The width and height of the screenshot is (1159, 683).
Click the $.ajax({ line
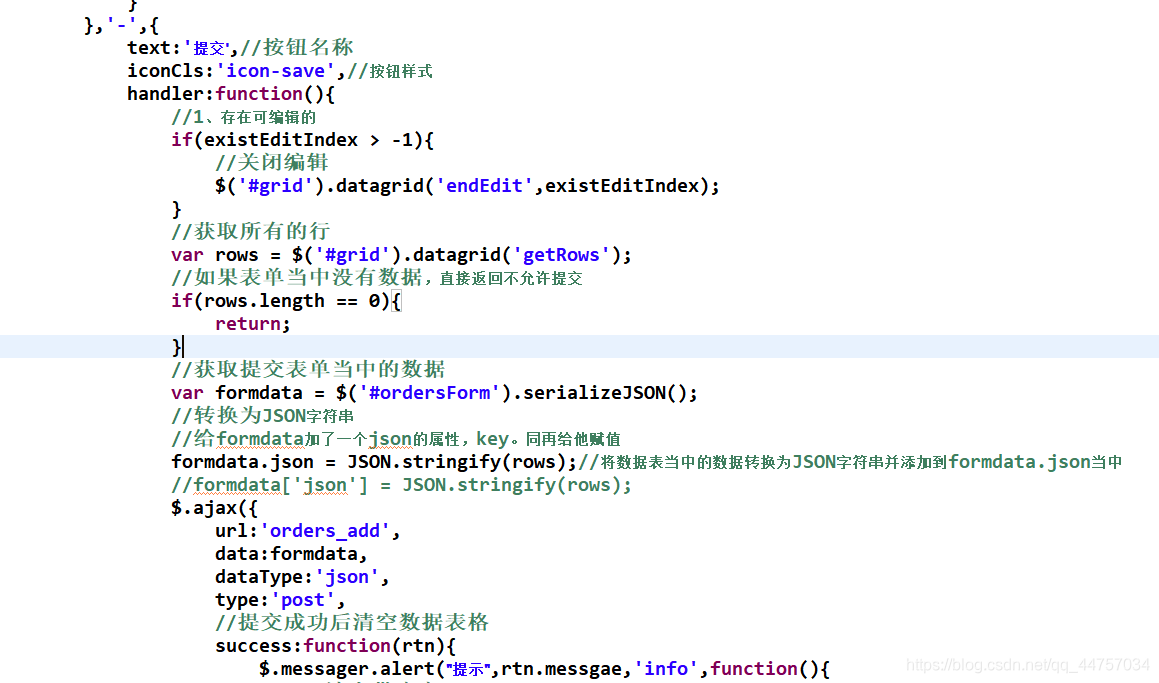point(214,508)
